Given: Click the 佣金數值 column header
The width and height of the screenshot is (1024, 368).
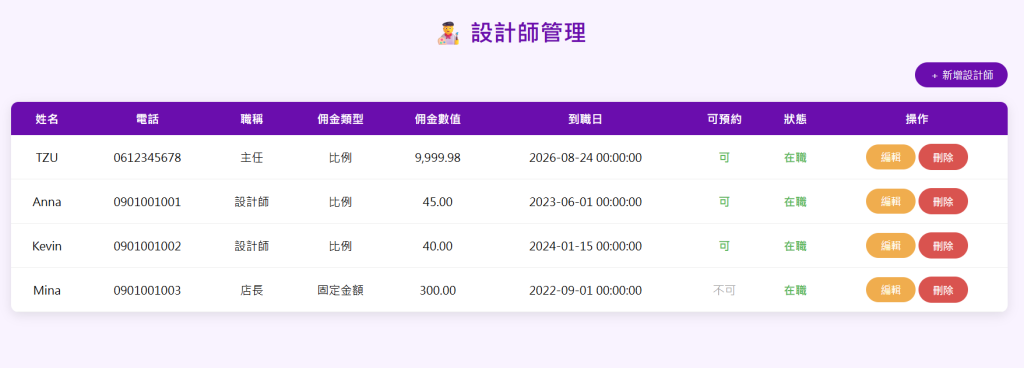Looking at the screenshot, I should (x=438, y=119).
